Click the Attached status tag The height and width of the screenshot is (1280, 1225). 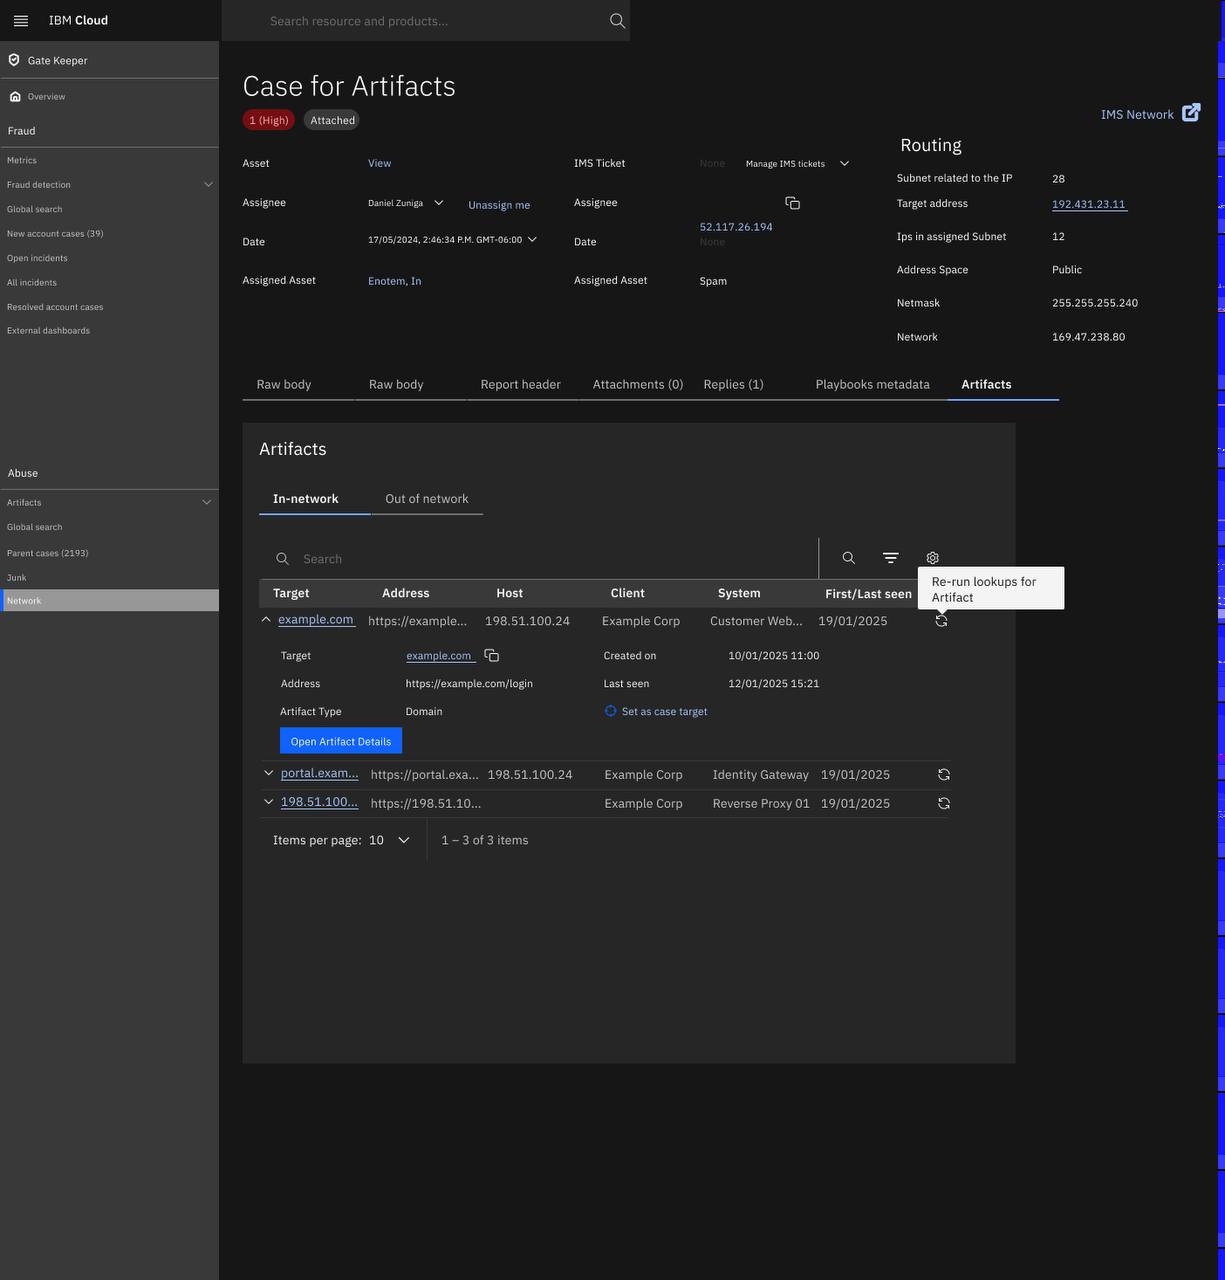(332, 120)
